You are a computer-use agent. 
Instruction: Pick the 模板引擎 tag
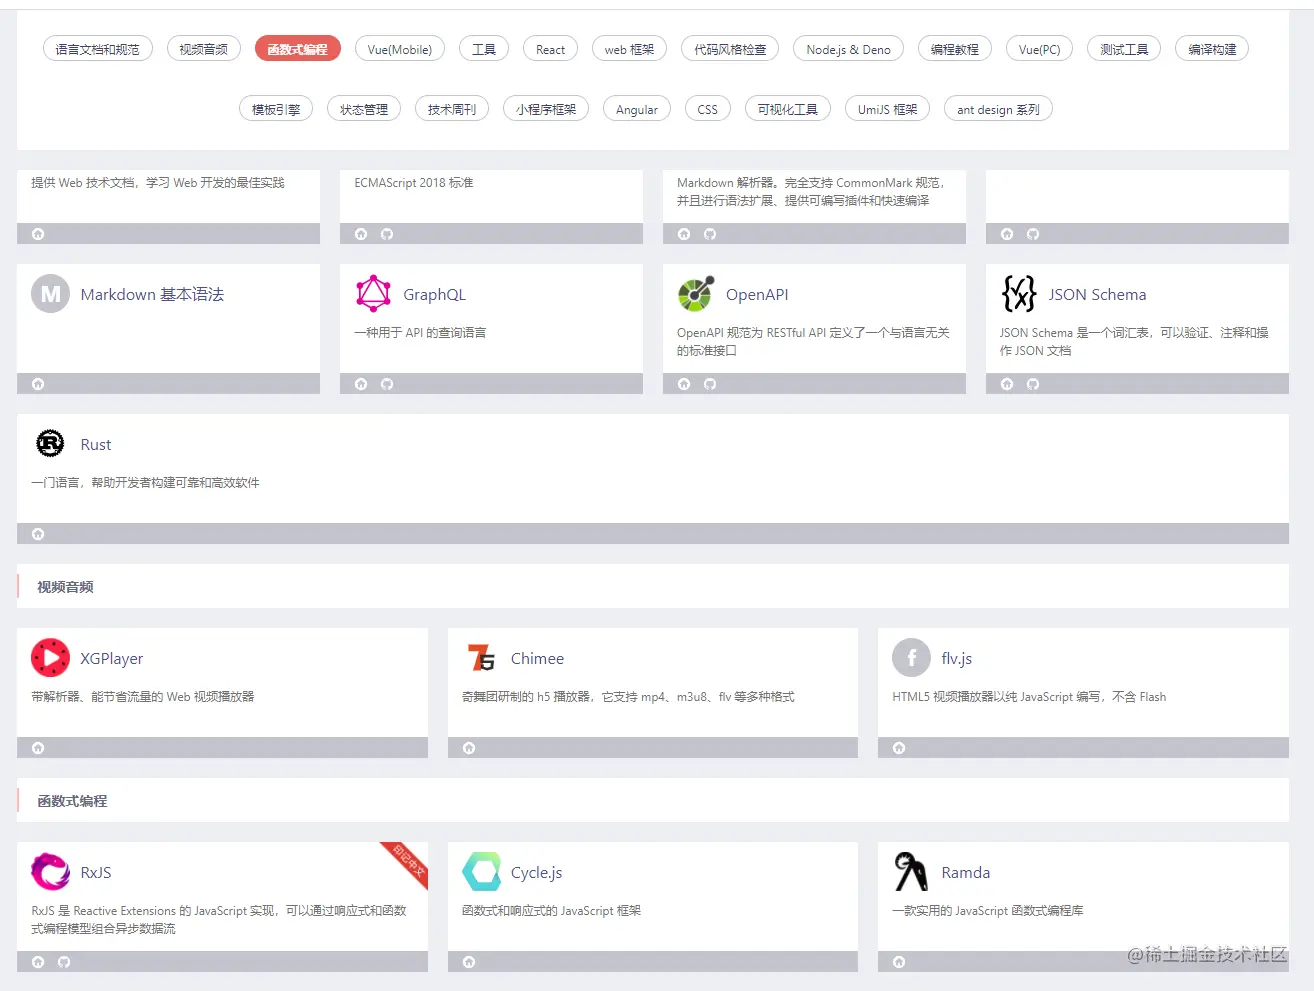pos(276,109)
